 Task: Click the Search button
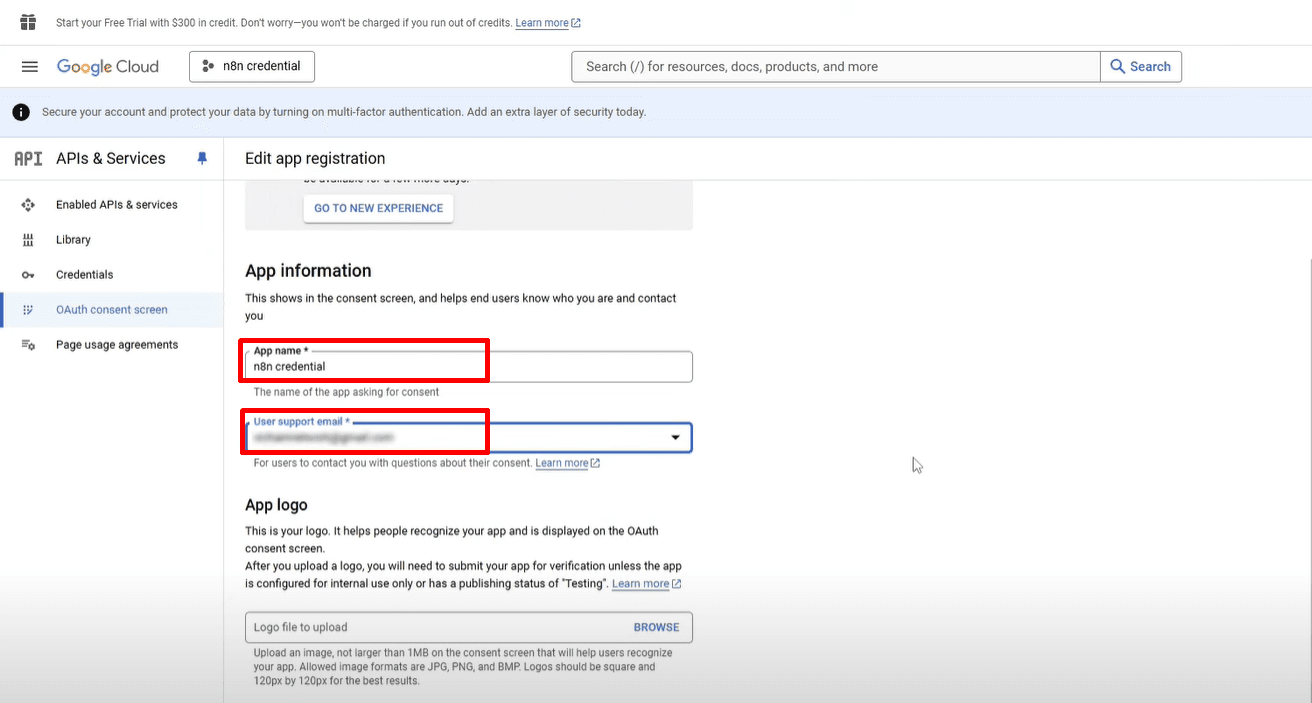coord(1141,67)
